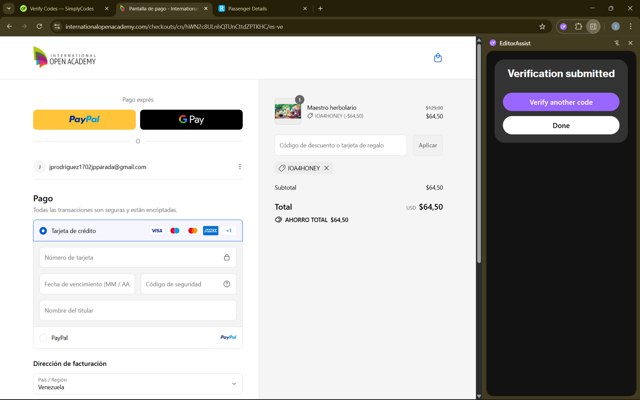Focus the Código de seguridad field
This screenshot has height=400, width=640.
tap(188, 284)
